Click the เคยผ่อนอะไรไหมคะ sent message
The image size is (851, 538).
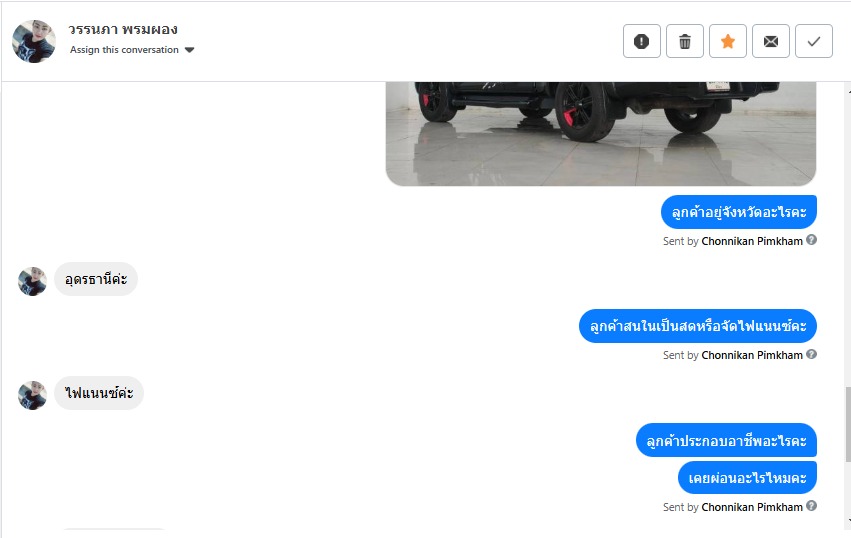(747, 478)
